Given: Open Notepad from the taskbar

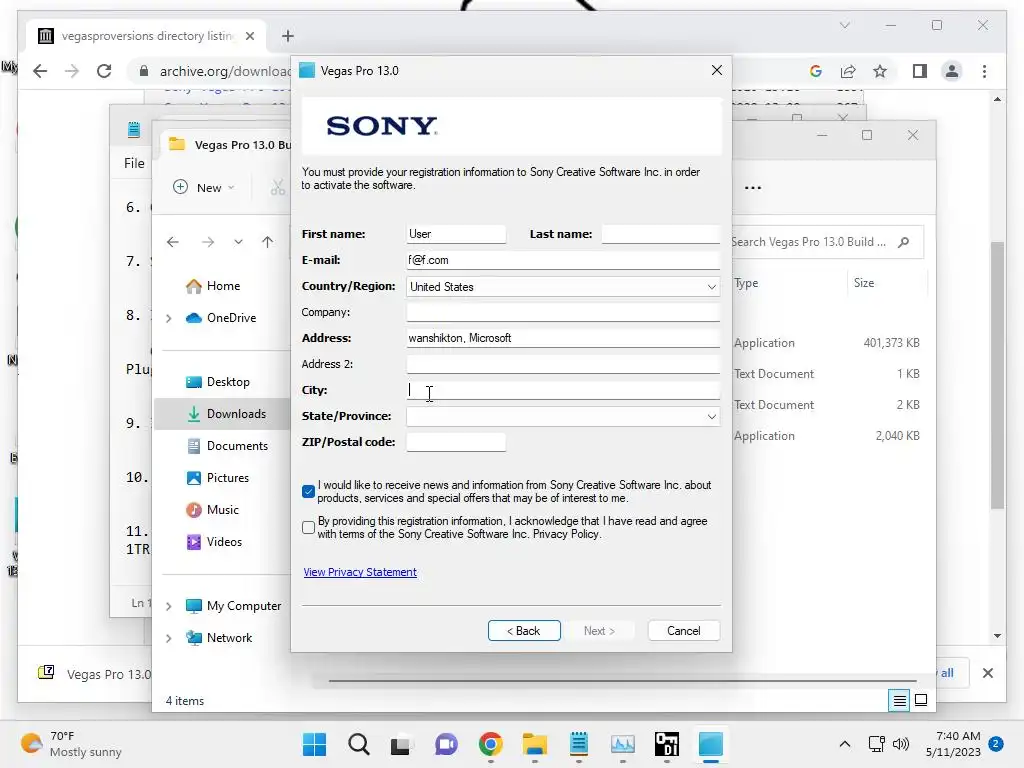Looking at the screenshot, I should pos(579,744).
